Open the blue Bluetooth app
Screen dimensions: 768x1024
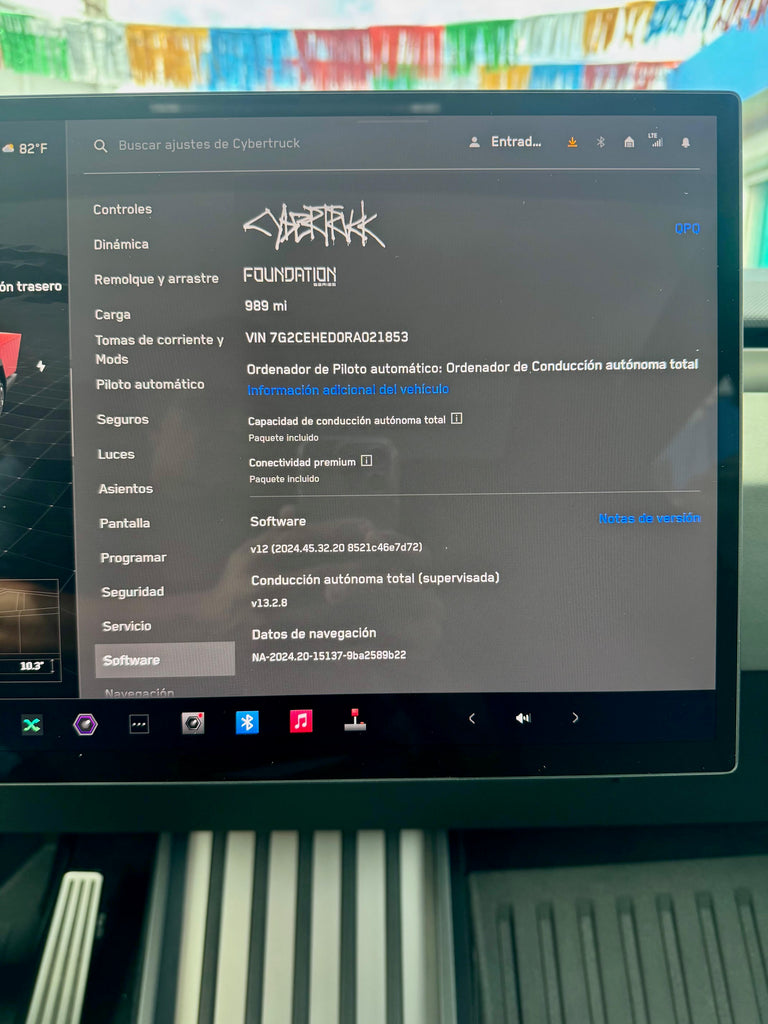(247, 722)
